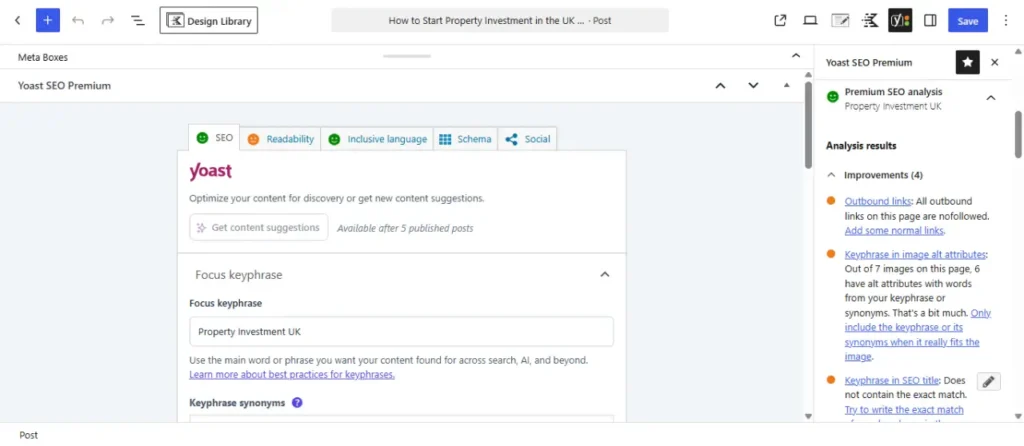
Task: Open the Design Library
Action: 208,20
